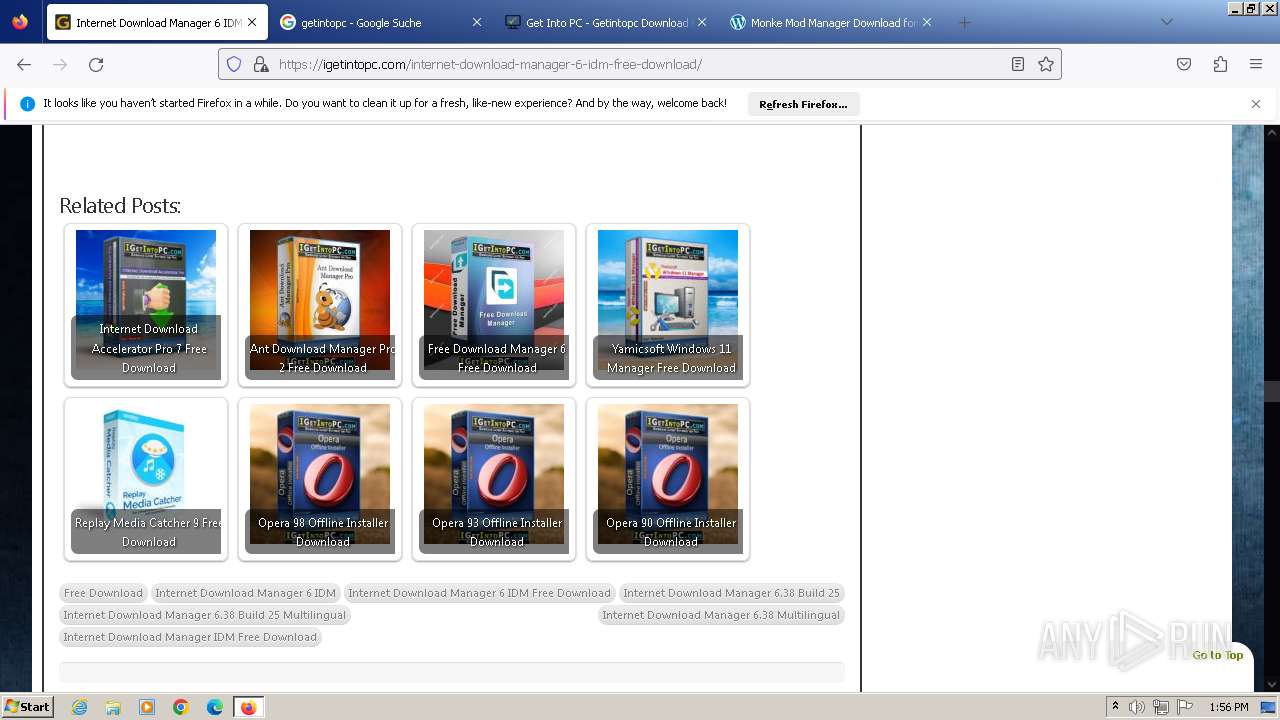
Task: Select the Internet Download Manager 6 IDM tab
Action: (x=157, y=22)
